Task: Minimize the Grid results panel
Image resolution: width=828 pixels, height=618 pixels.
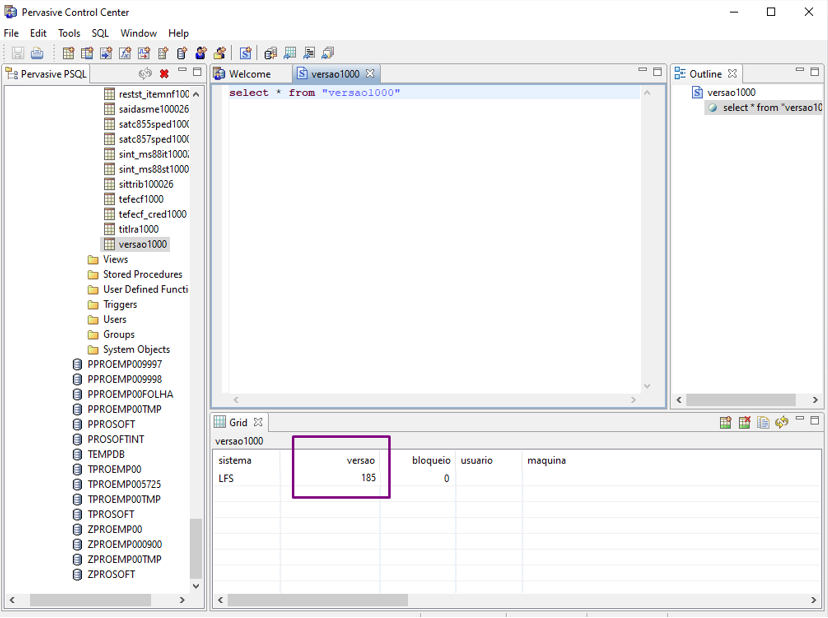Action: (800, 418)
